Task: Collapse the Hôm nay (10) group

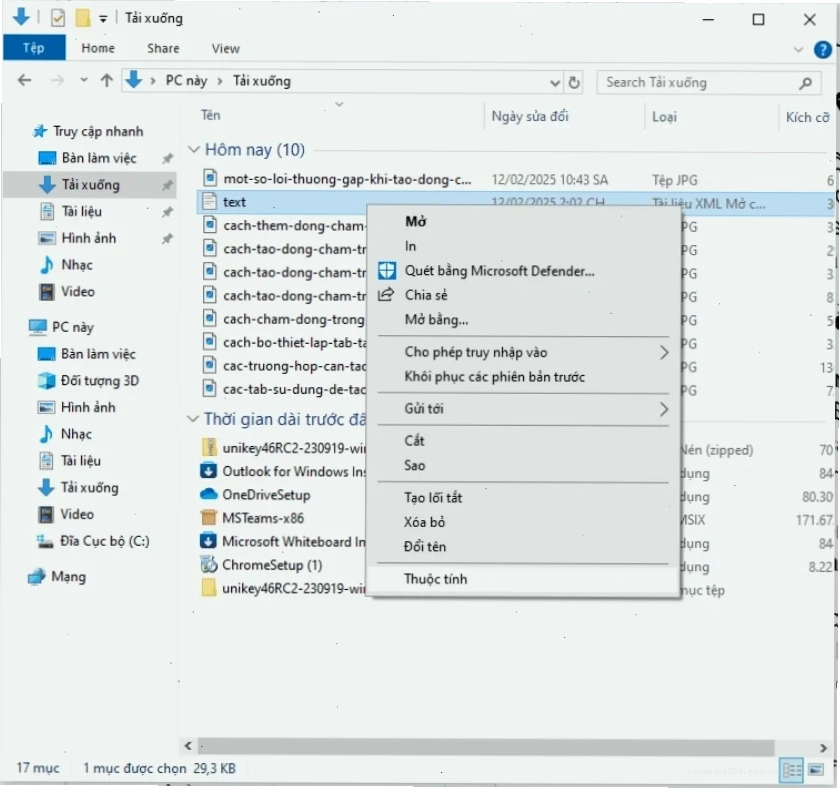Action: tap(193, 149)
